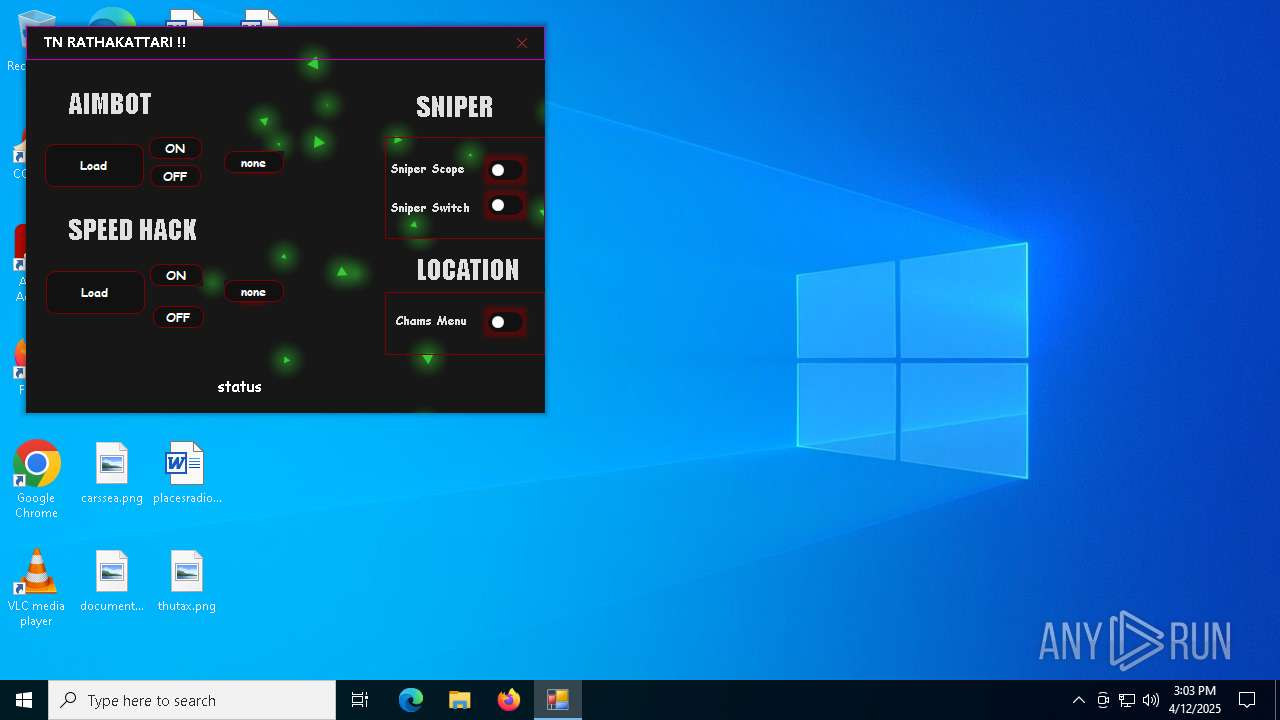Click the meet-now tray icon beside network
Viewport: 1280px width, 720px height.
pyautogui.click(x=1103, y=700)
